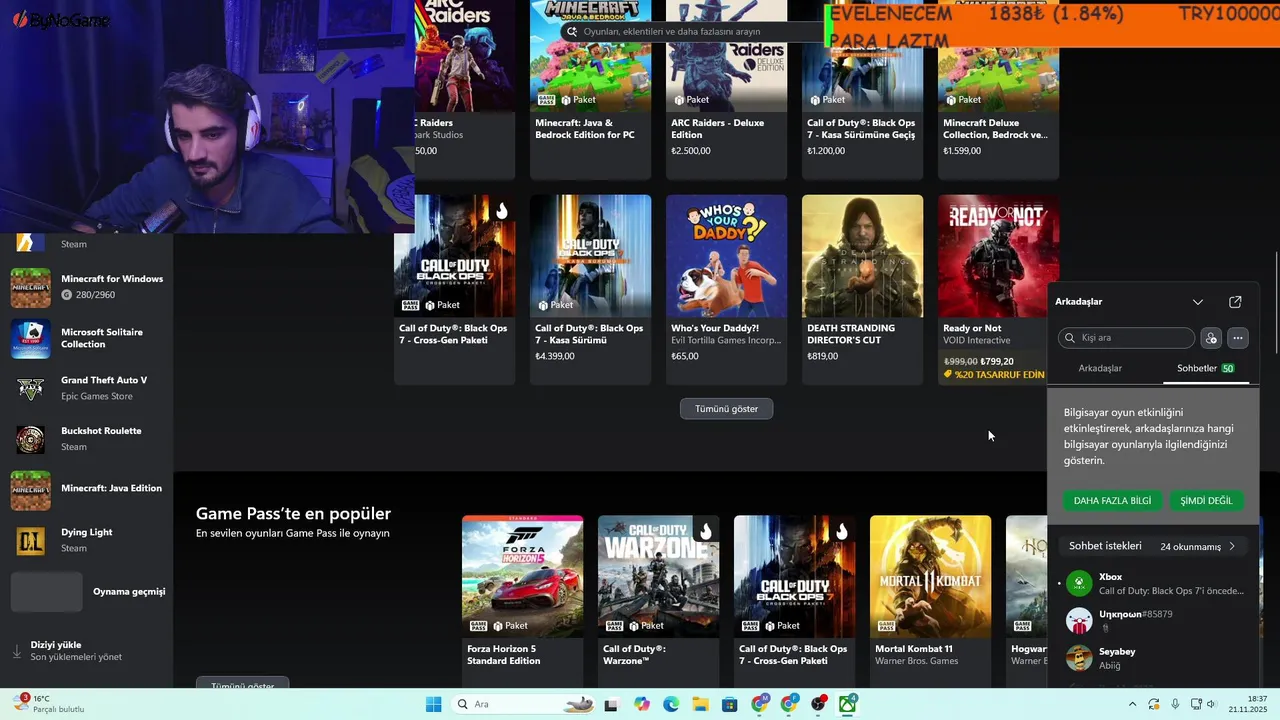Open Microsoft Solitaire Collection in the sidebar
The image size is (1280, 720).
point(87,338)
